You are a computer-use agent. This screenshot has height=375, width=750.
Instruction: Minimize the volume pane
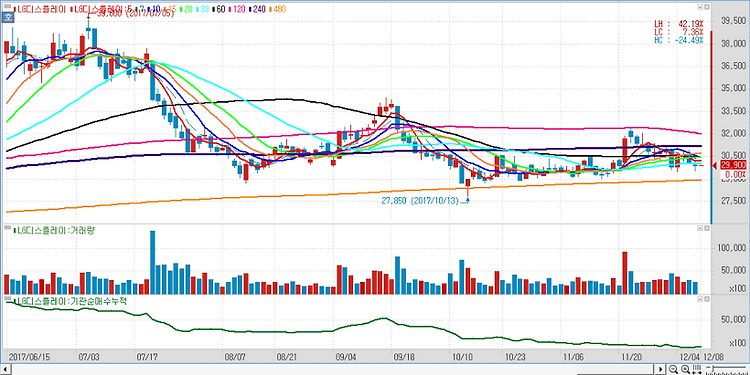700,229
